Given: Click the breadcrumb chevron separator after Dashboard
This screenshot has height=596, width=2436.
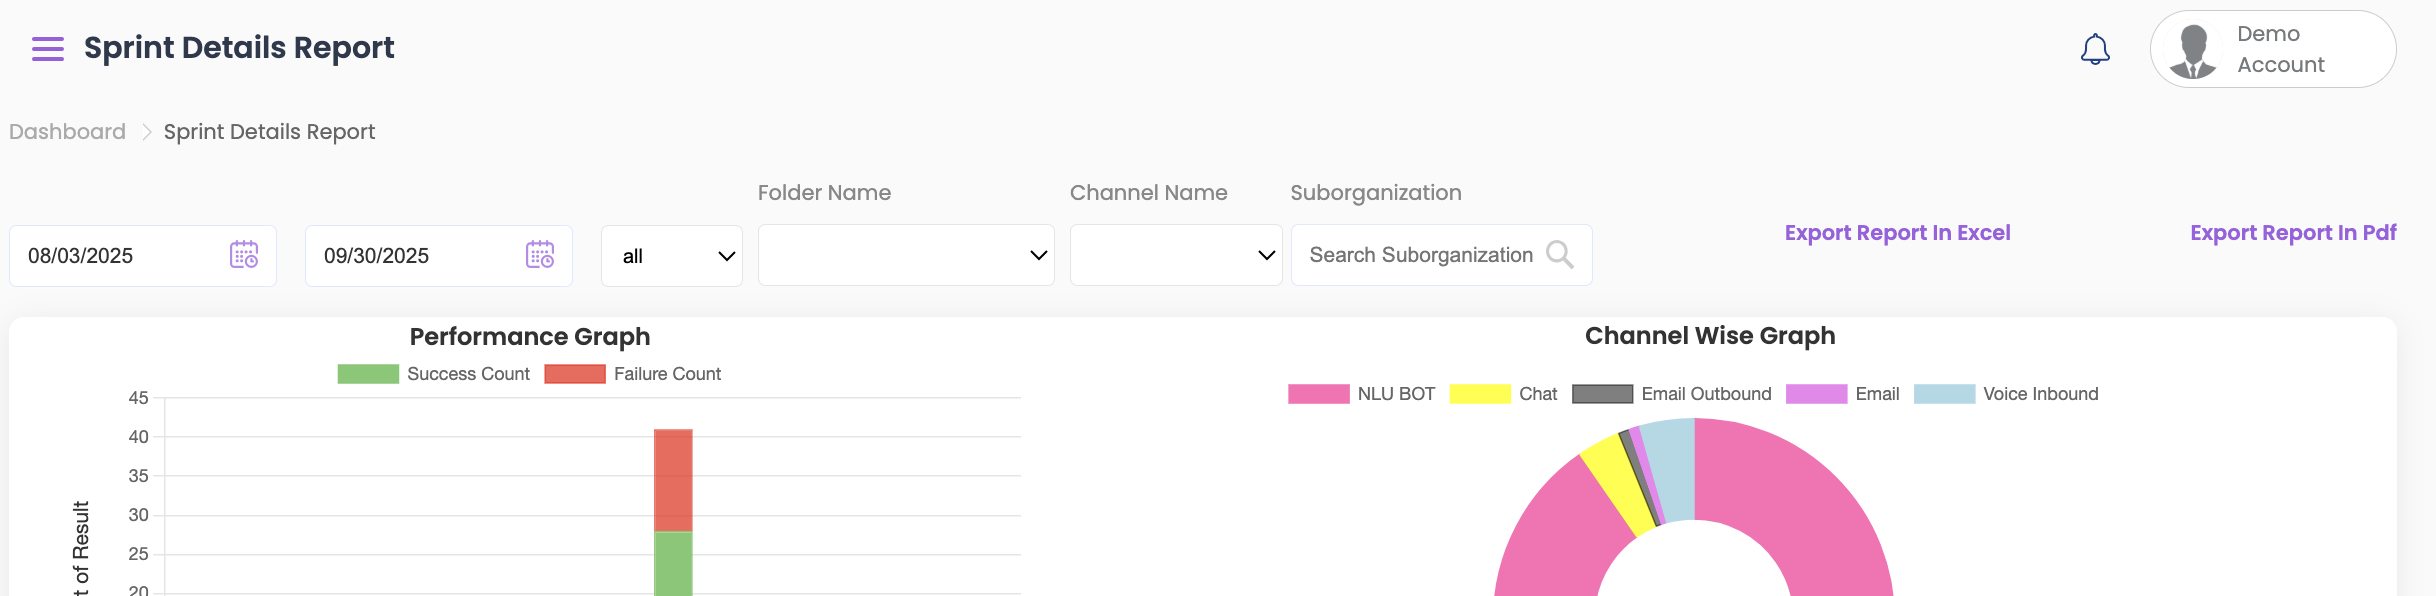Looking at the screenshot, I should pos(146,132).
